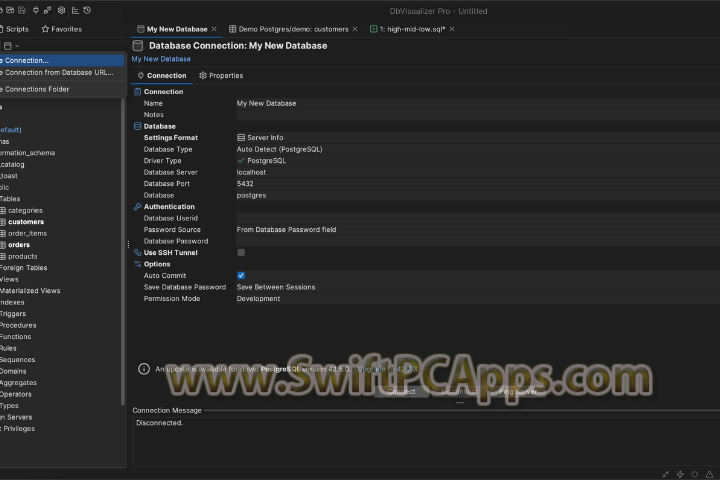Click the Connection section icon
Viewport: 720px width, 480px height.
(137, 91)
